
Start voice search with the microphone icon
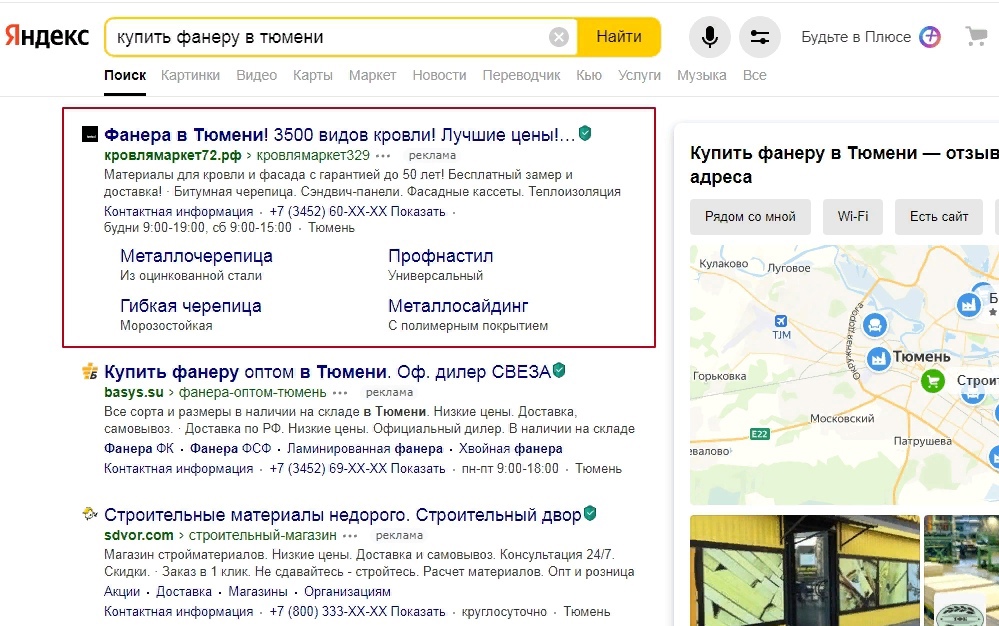[x=709, y=37]
